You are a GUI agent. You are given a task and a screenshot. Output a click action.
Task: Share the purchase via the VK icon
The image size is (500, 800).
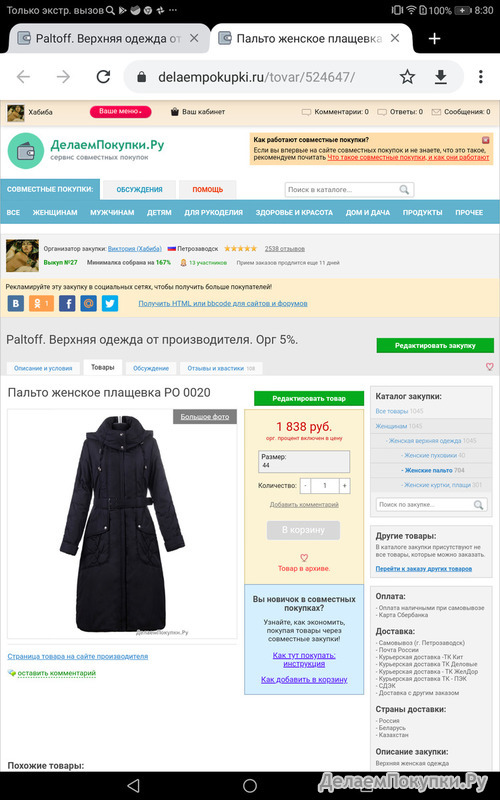pyautogui.click(x=15, y=304)
